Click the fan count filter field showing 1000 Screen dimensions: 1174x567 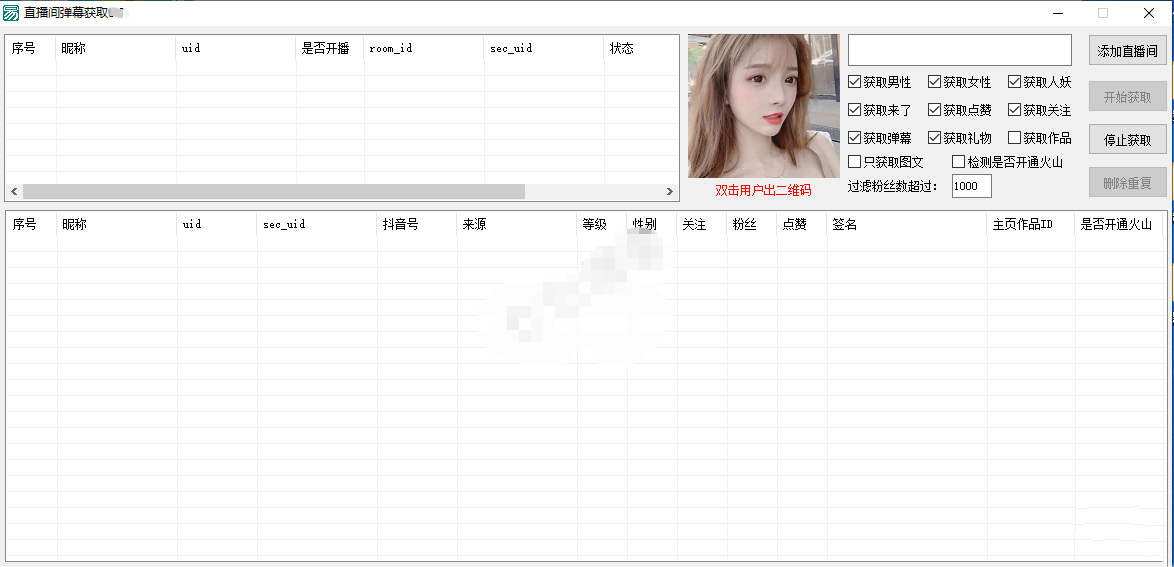971,186
